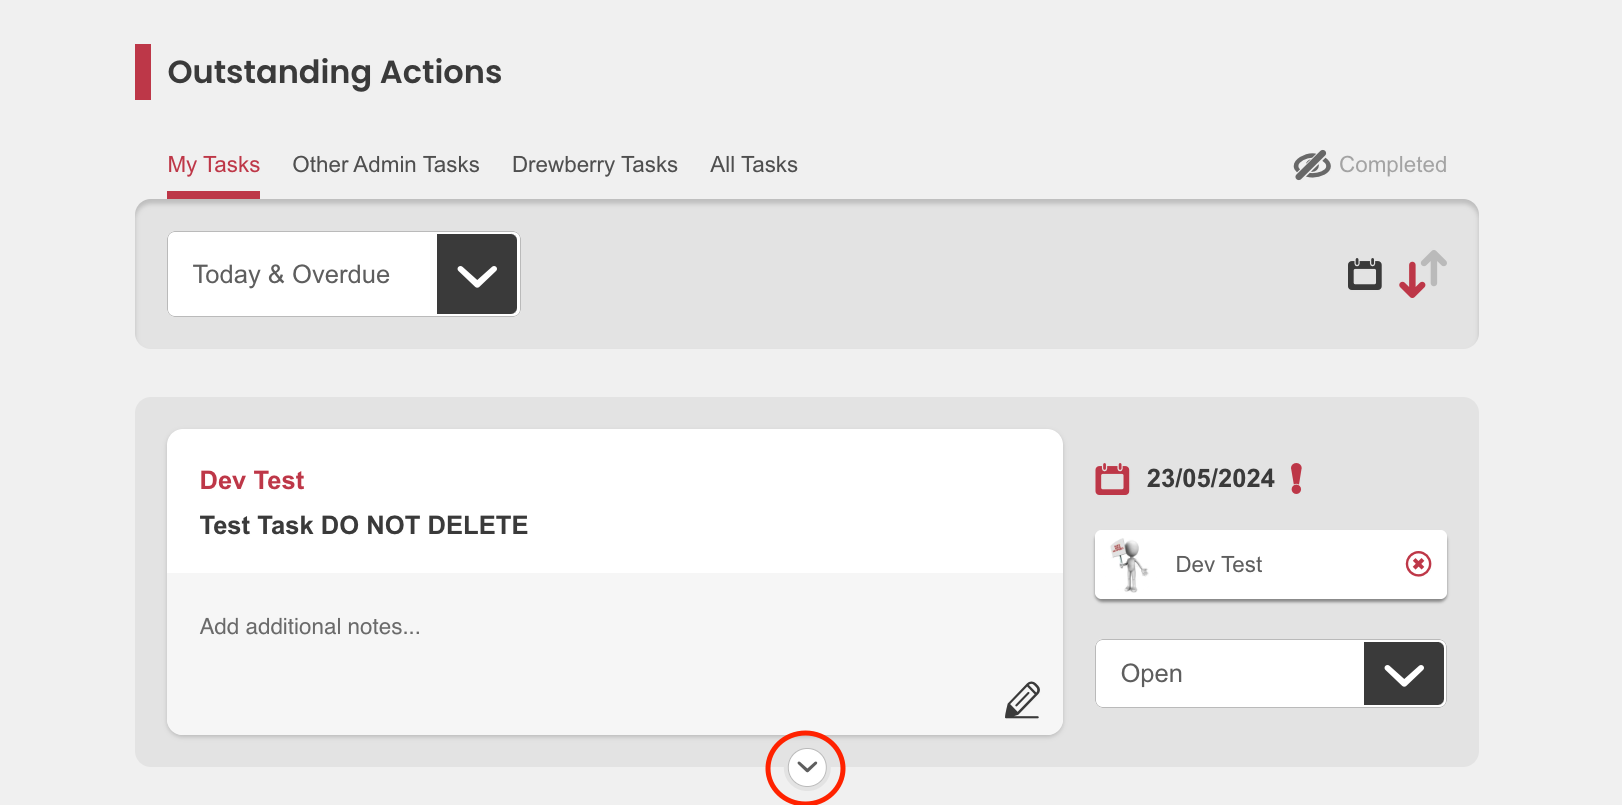This screenshot has height=805, width=1622.
Task: Open the red Dev Test task link
Action: coord(252,481)
